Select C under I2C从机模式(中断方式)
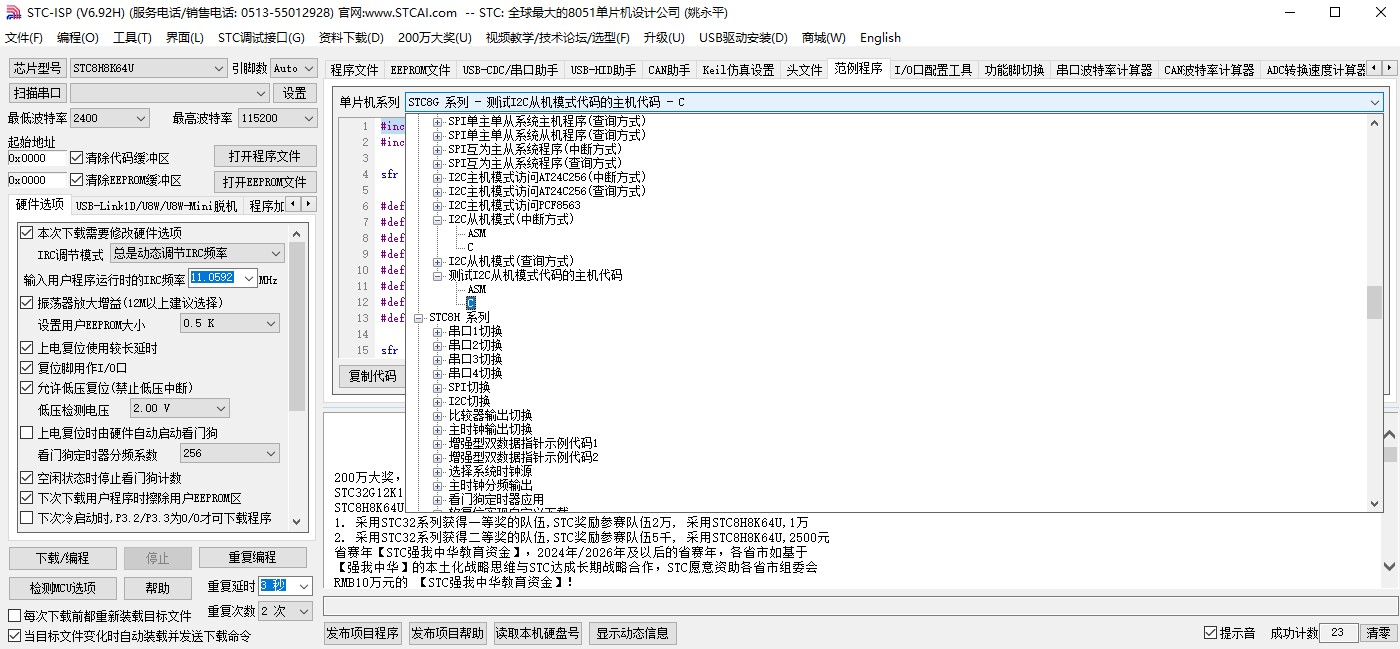 [470, 247]
